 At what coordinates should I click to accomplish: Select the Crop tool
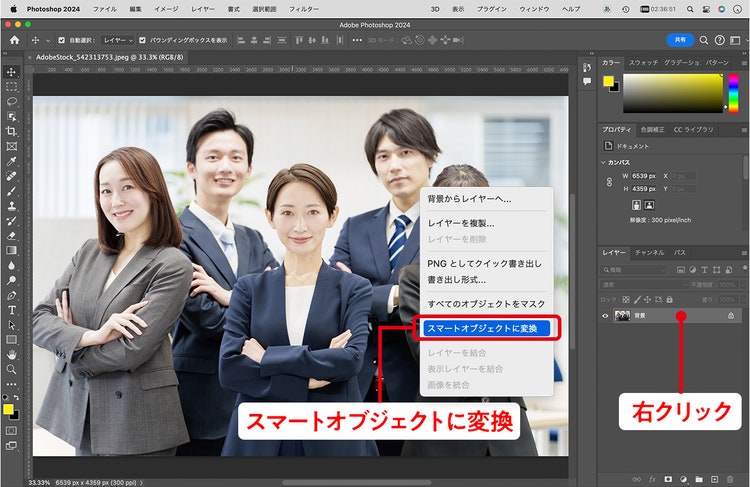(x=11, y=132)
